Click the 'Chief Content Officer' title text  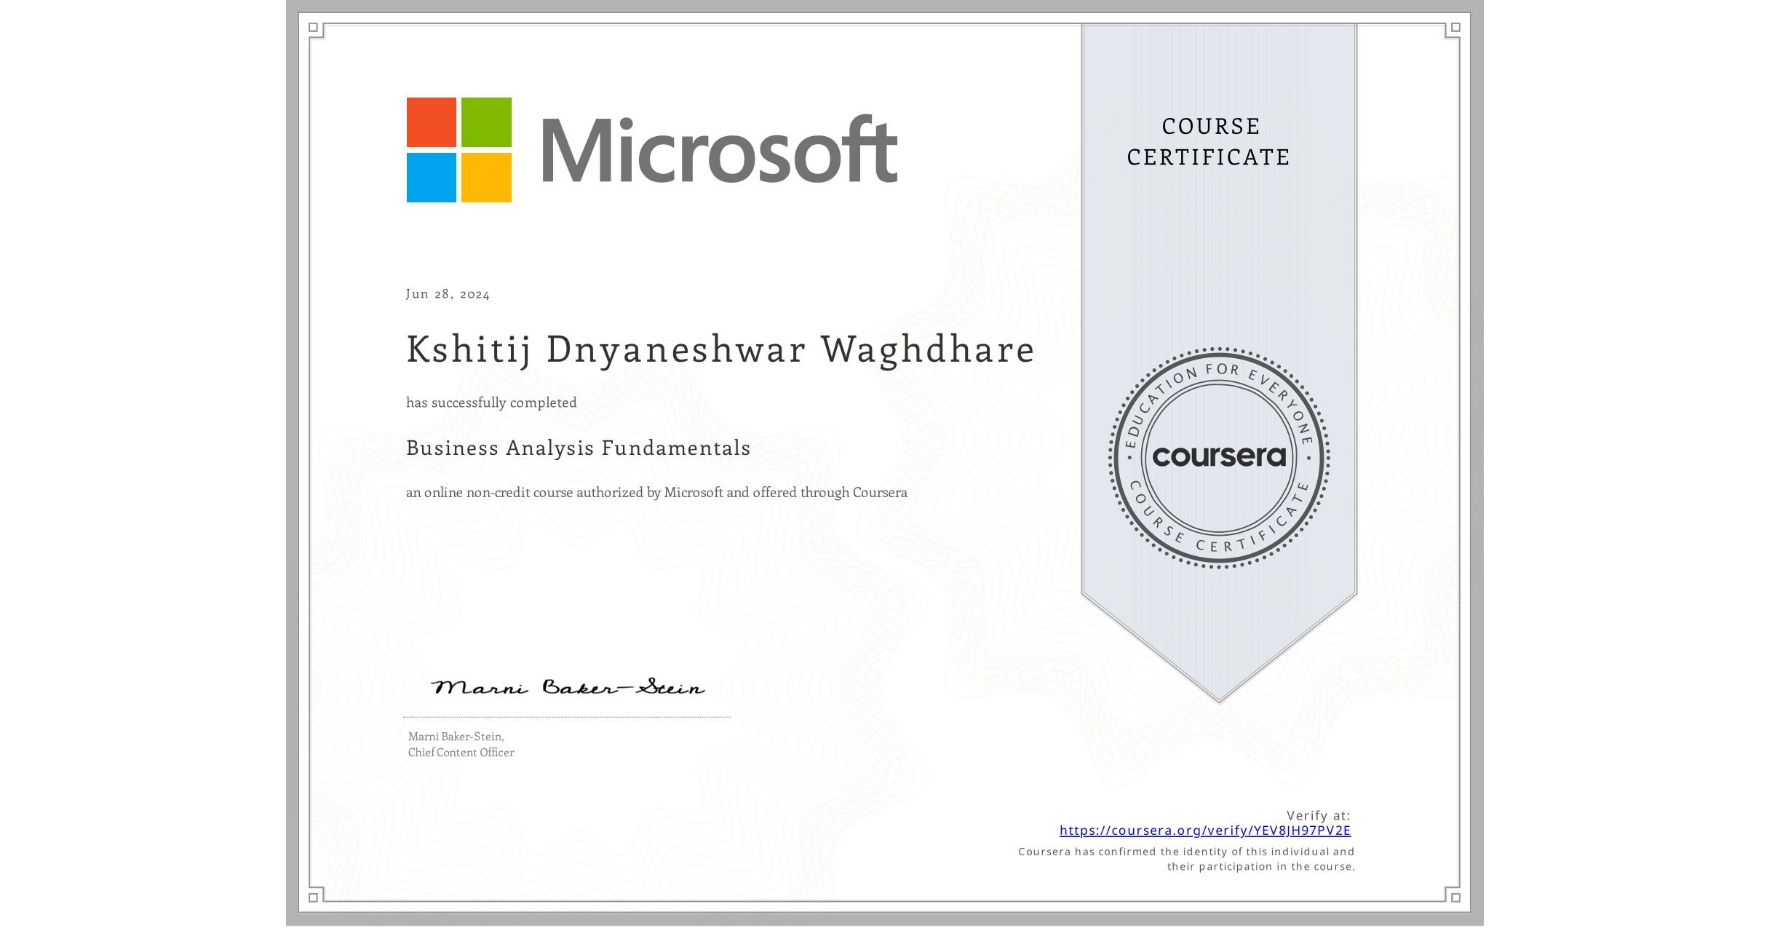(461, 752)
